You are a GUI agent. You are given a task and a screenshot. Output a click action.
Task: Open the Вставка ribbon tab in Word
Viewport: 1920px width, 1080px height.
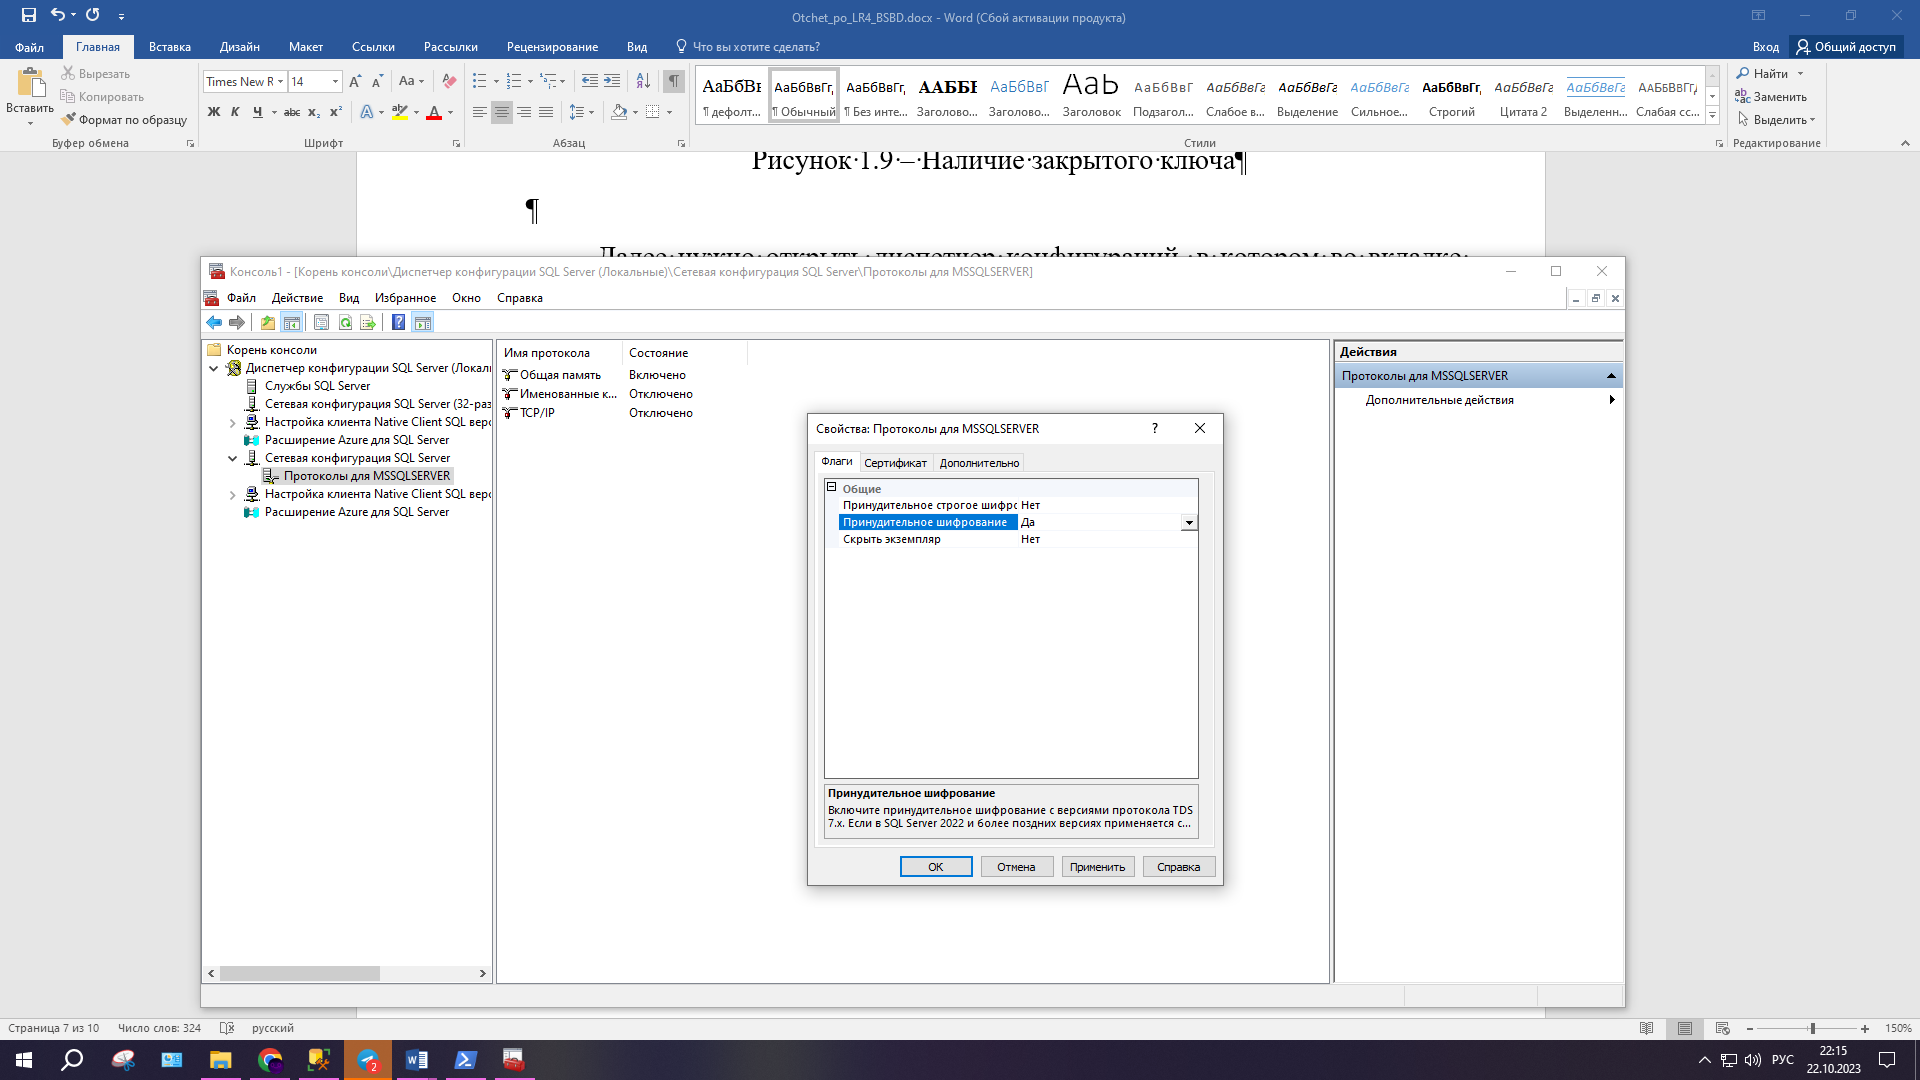click(170, 47)
